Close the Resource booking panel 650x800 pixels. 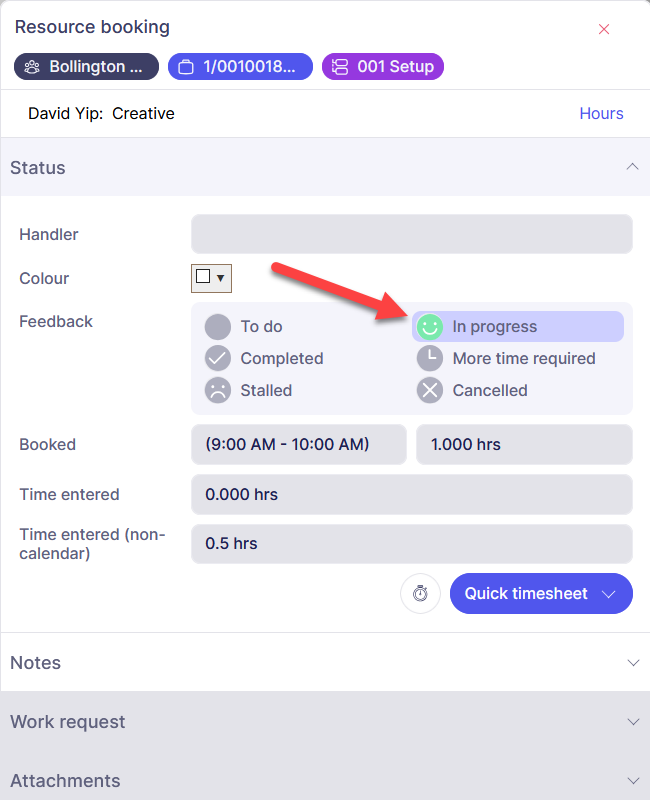604,29
